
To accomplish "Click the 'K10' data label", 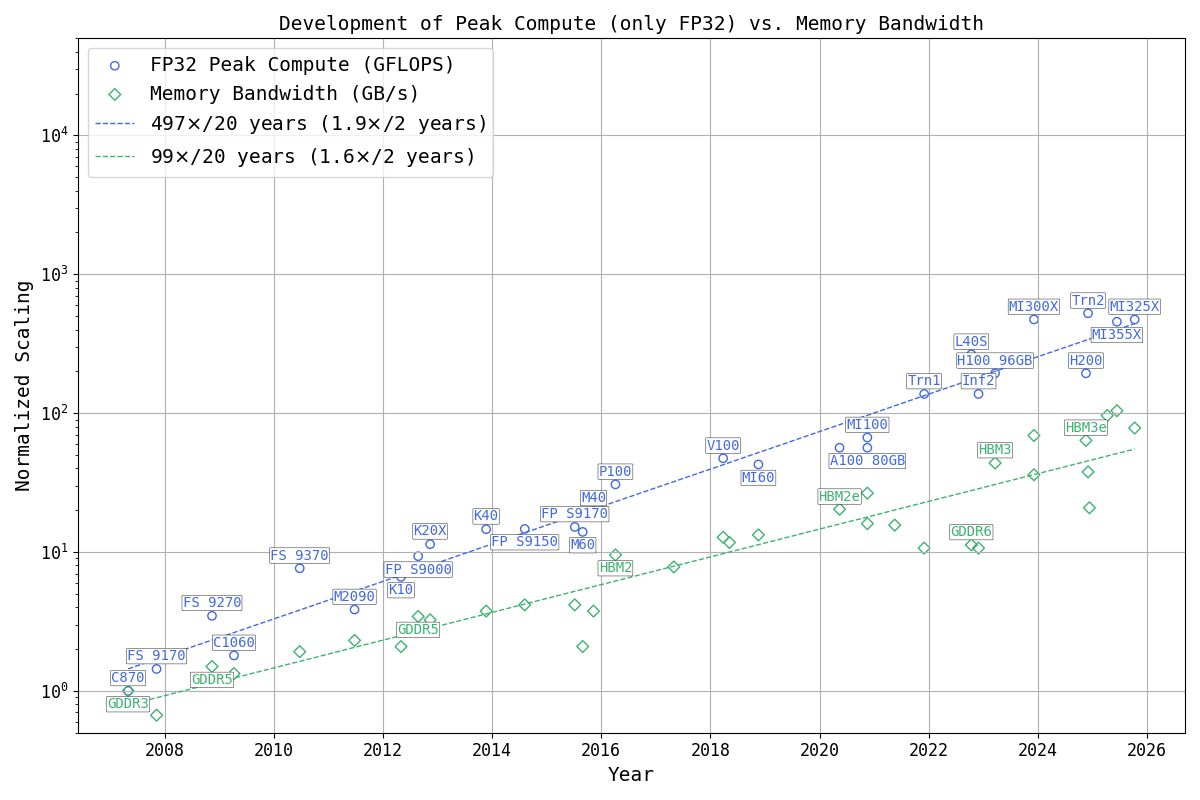I will click(401, 589).
